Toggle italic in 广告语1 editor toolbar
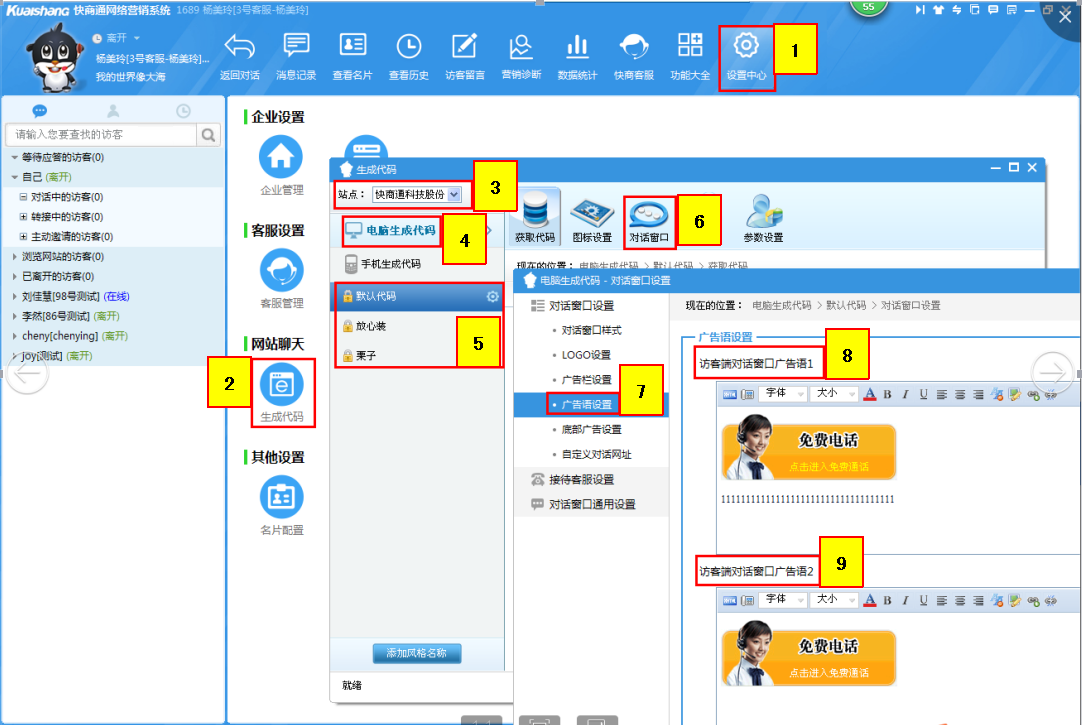 click(x=905, y=395)
